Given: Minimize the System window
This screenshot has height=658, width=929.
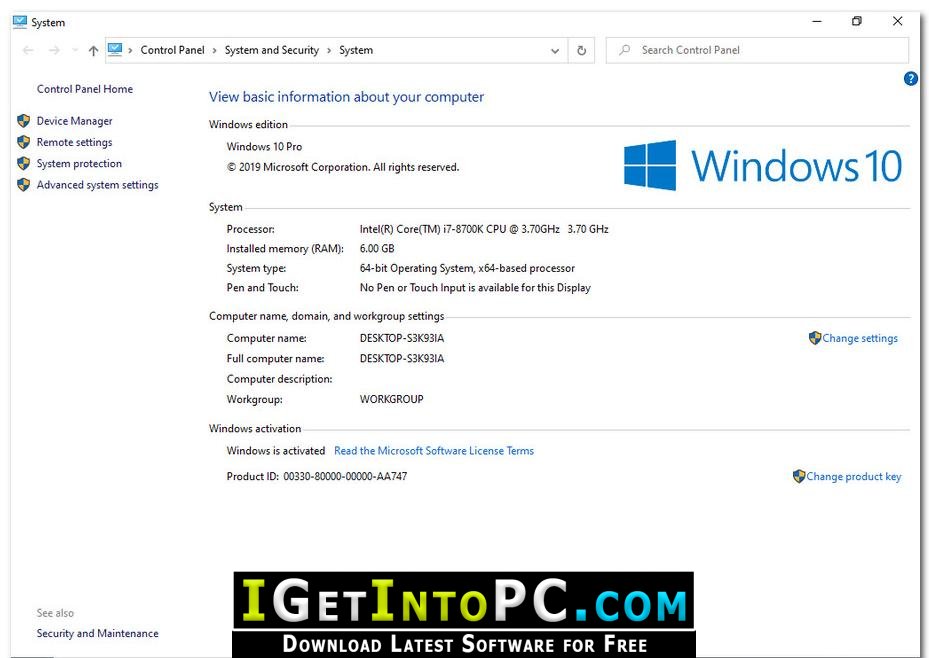Looking at the screenshot, I should [x=817, y=21].
